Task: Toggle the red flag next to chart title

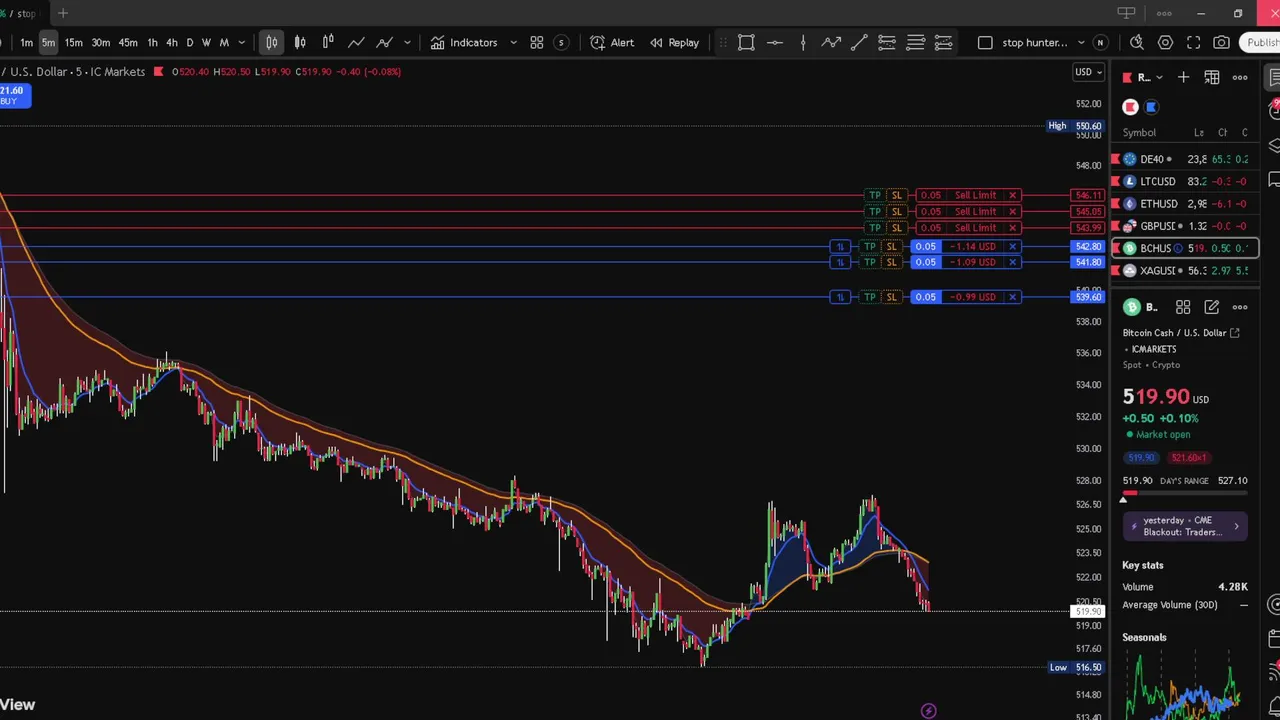Action: pyautogui.click(x=158, y=71)
